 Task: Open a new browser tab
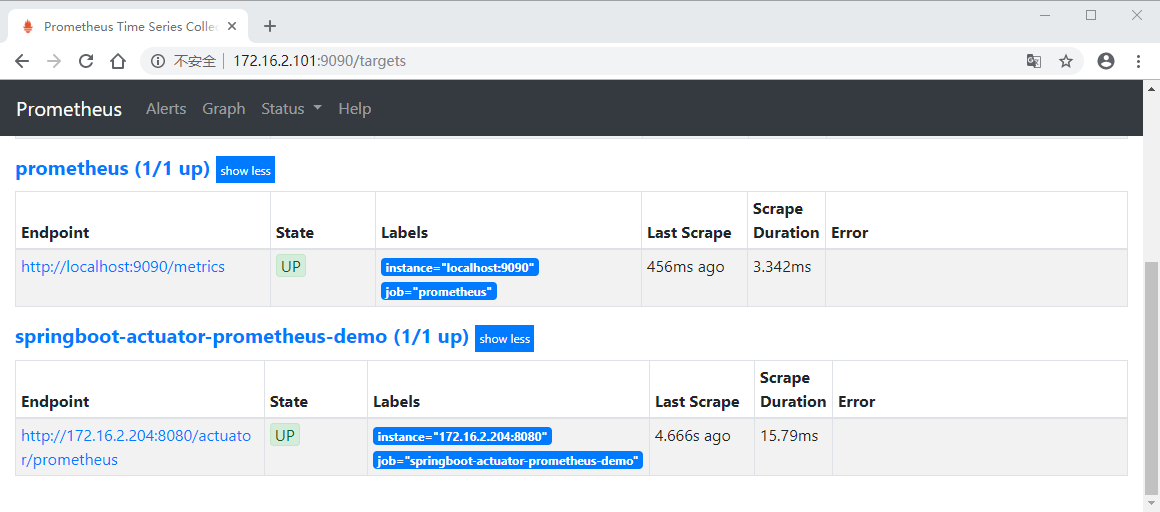269,26
